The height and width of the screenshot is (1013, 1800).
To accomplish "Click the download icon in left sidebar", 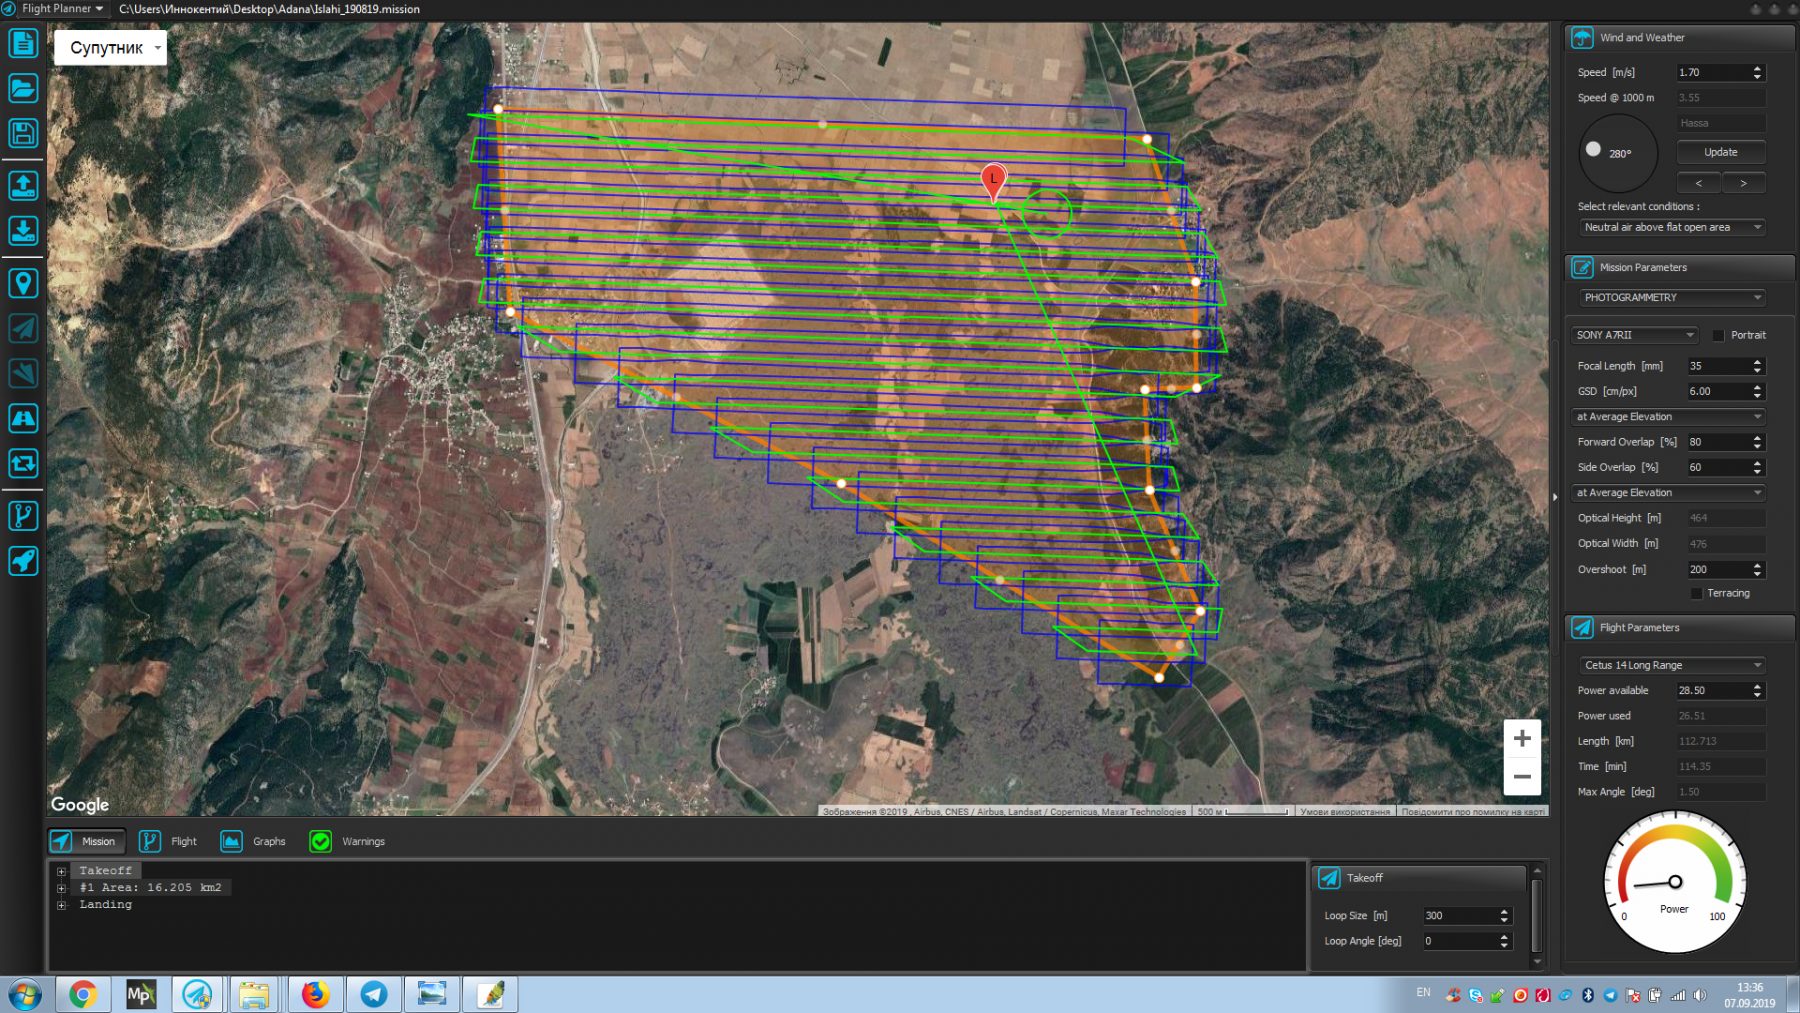I will pos(23,231).
